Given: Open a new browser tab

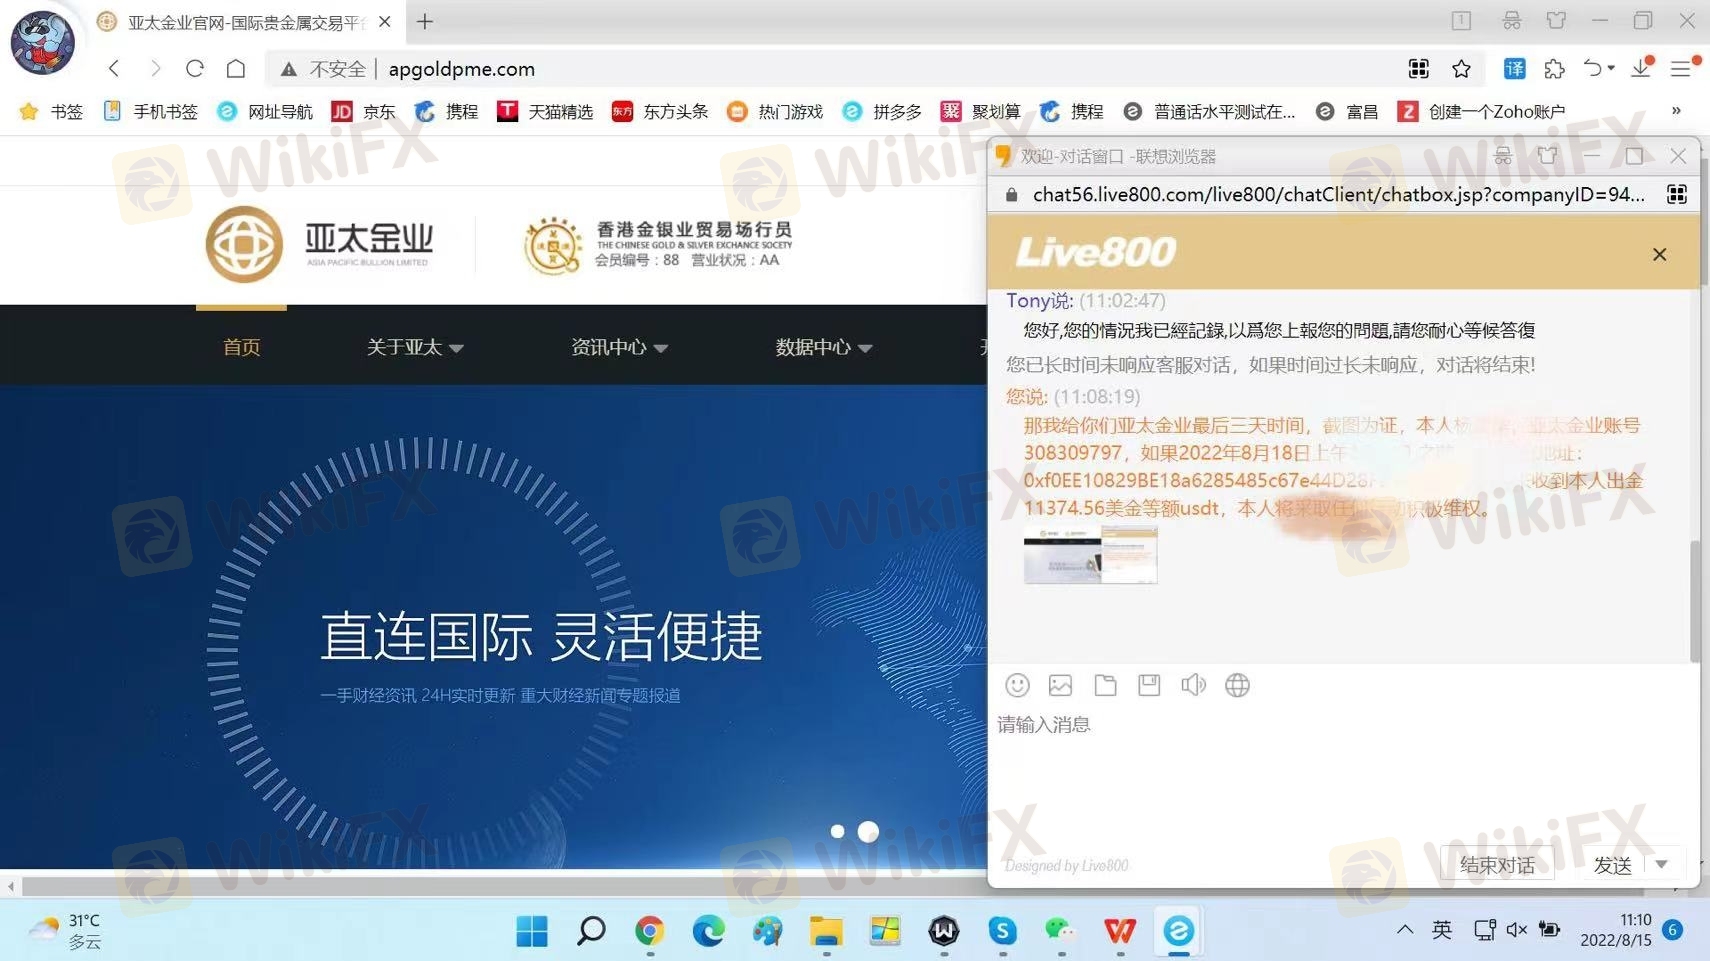Looking at the screenshot, I should 425,21.
